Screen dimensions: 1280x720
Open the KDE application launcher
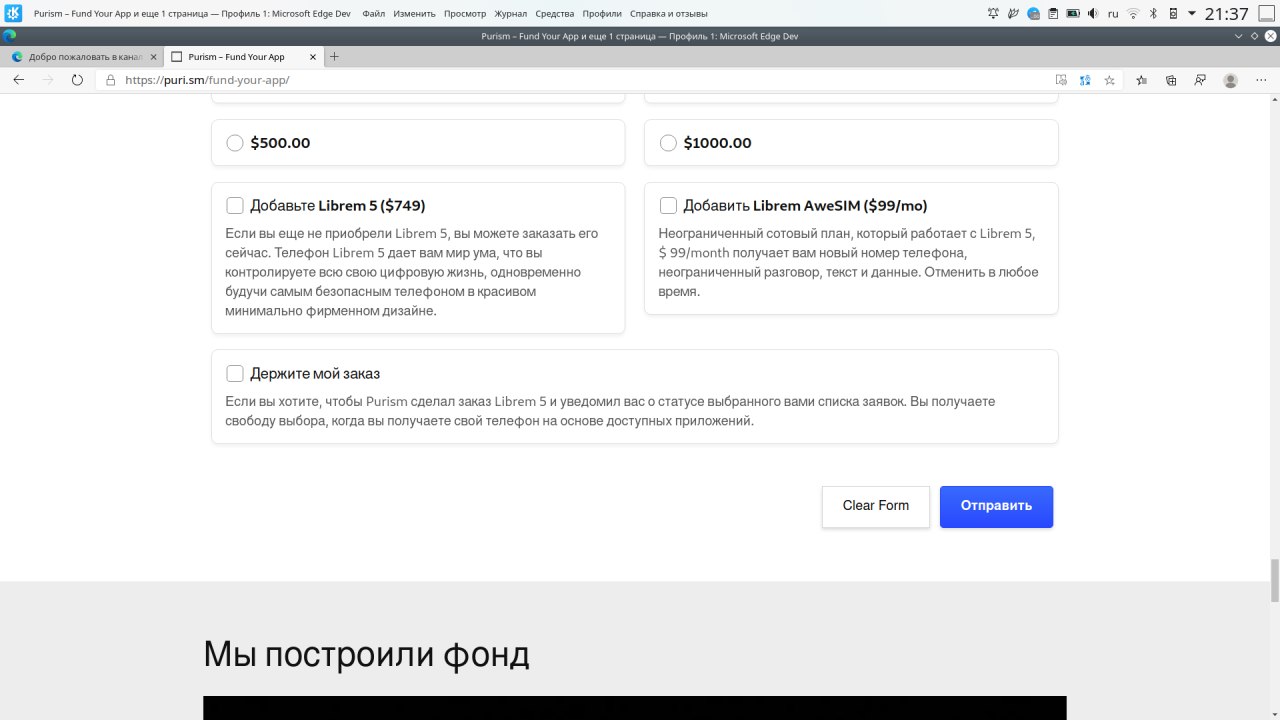click(x=13, y=13)
